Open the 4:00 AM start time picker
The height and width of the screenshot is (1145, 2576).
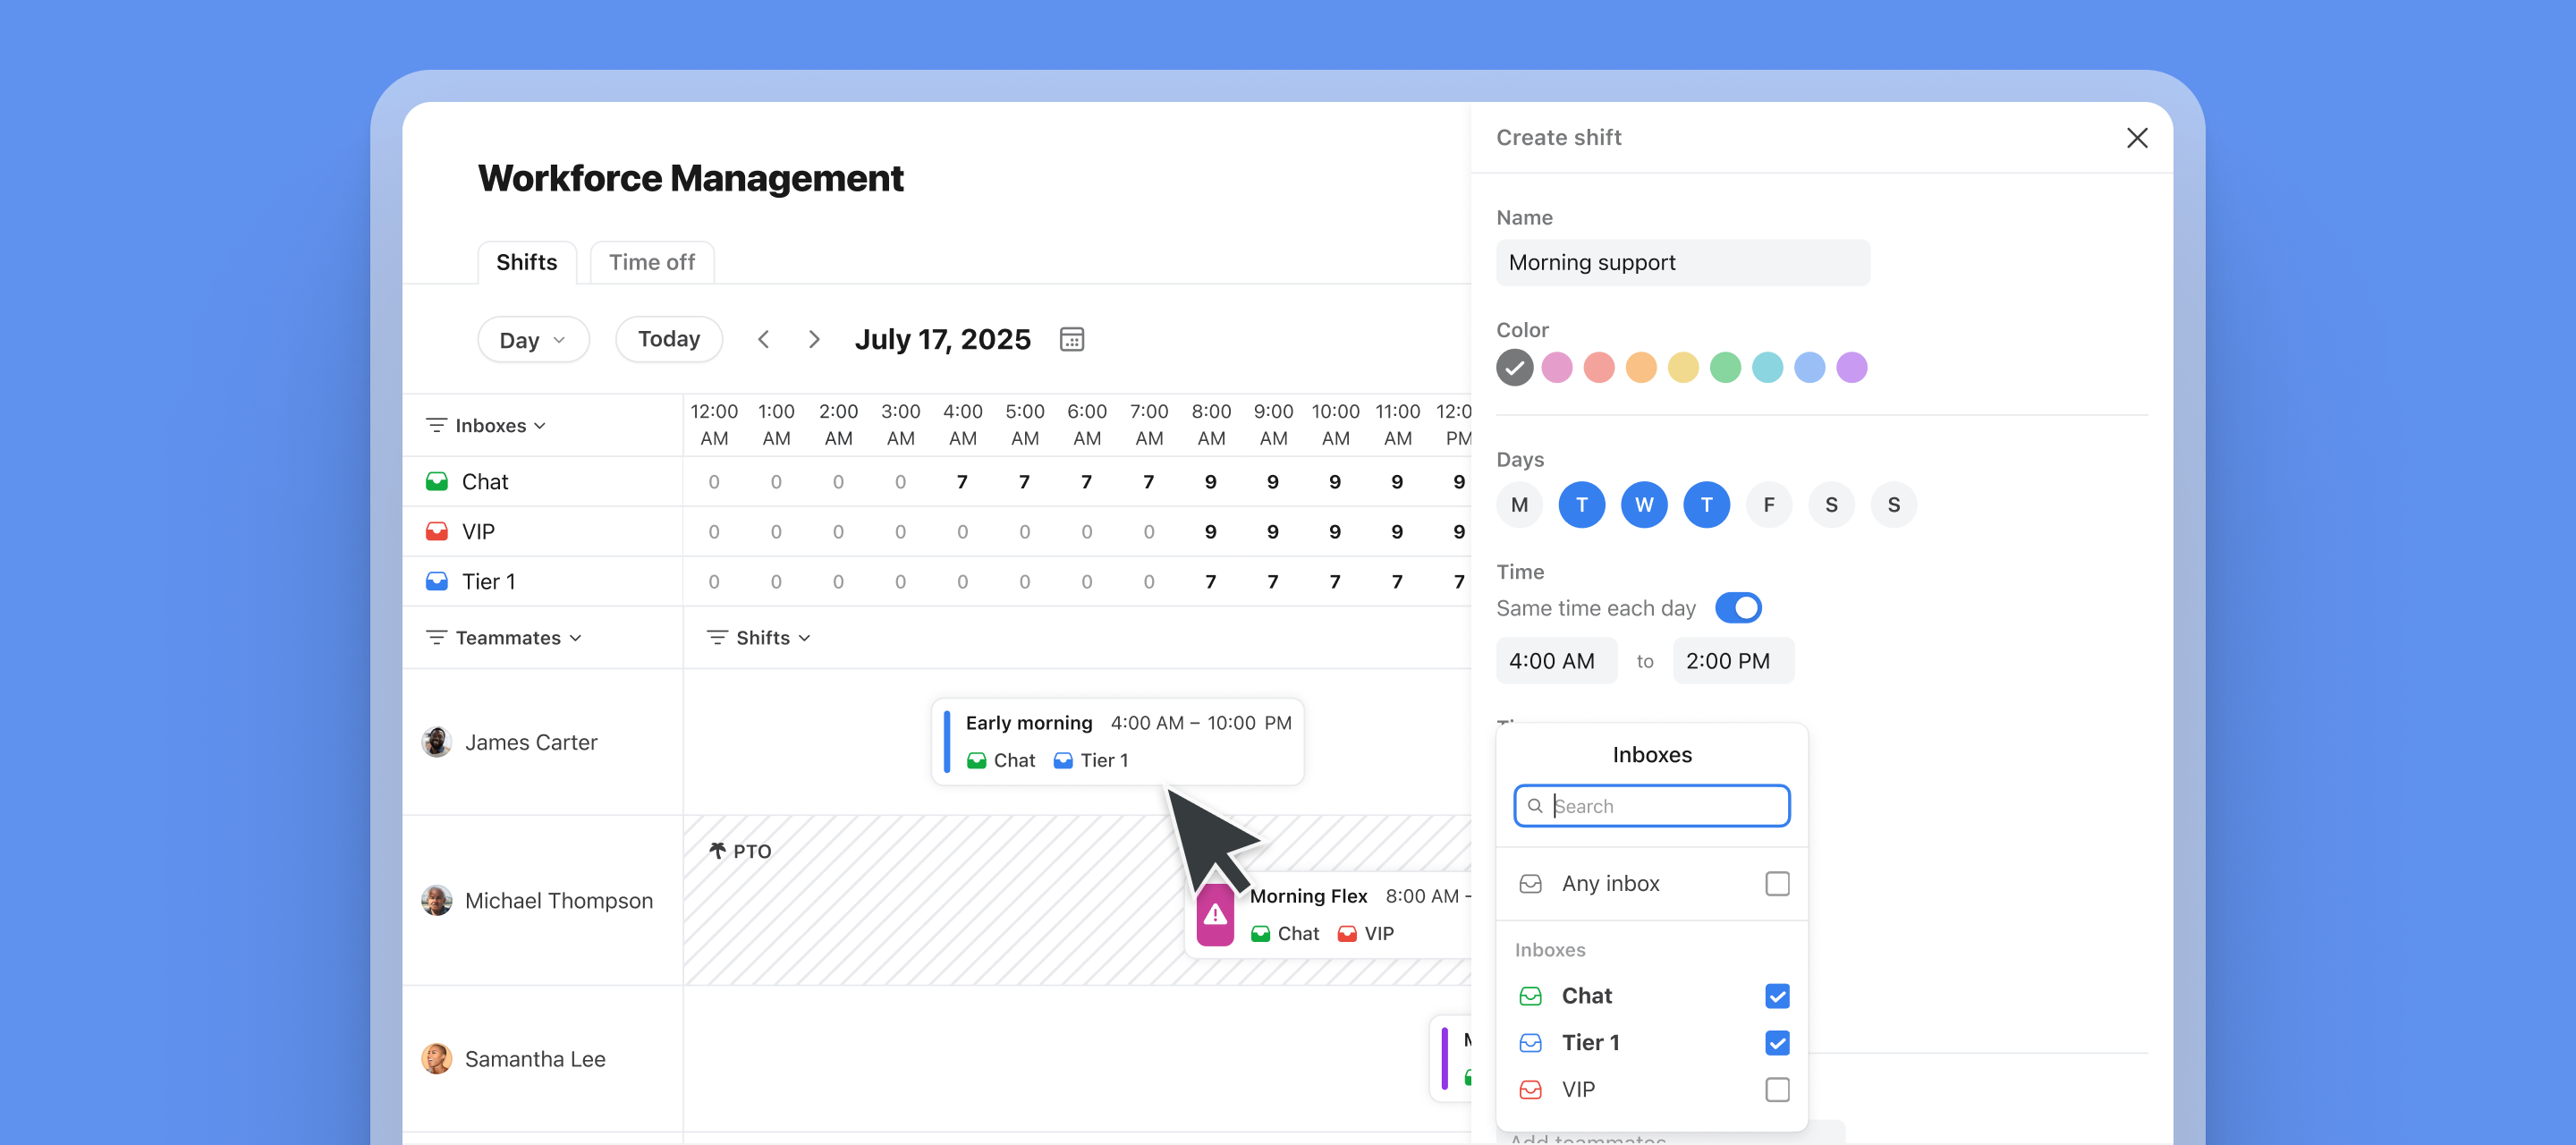(1556, 661)
